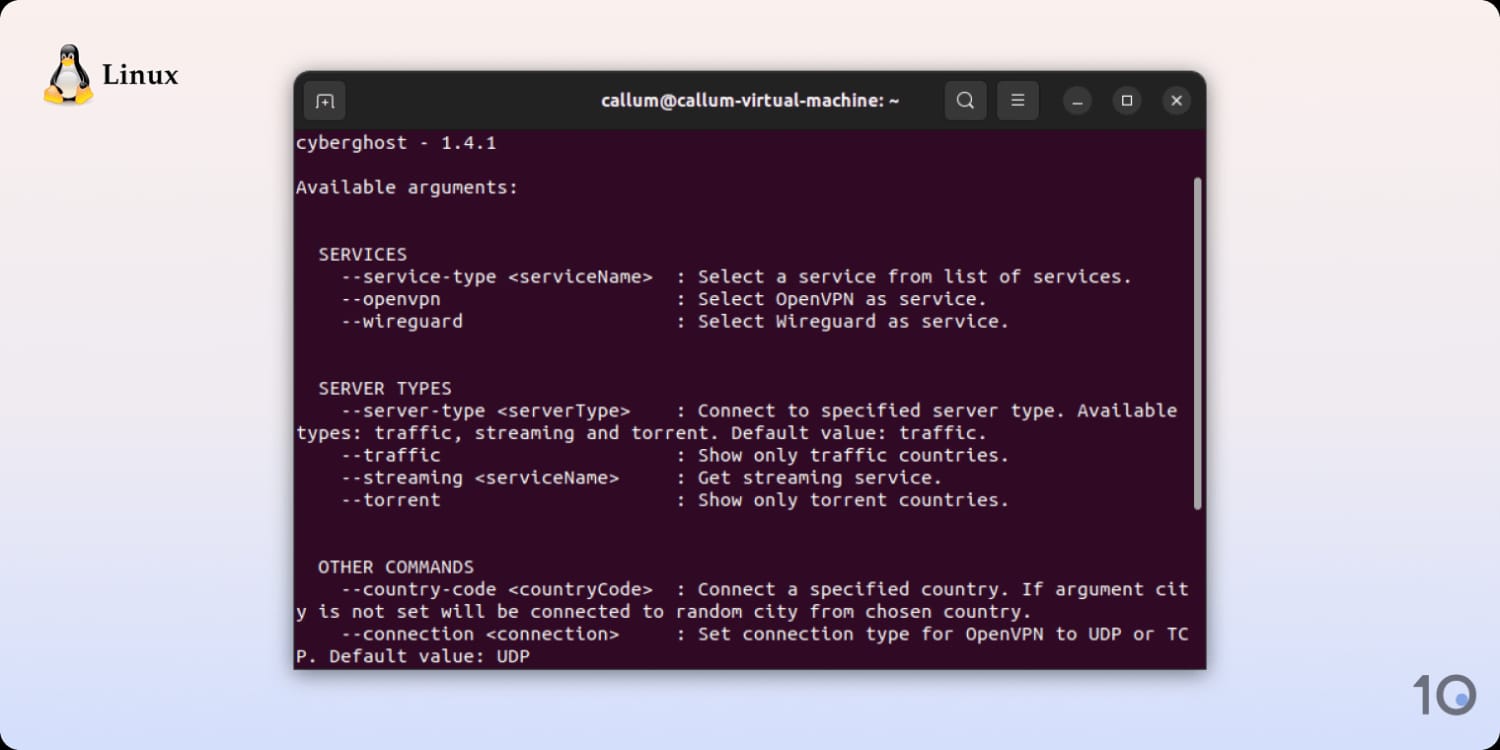Click the terminal vertical scrollbar
The image size is (1500, 750).
[1197, 343]
